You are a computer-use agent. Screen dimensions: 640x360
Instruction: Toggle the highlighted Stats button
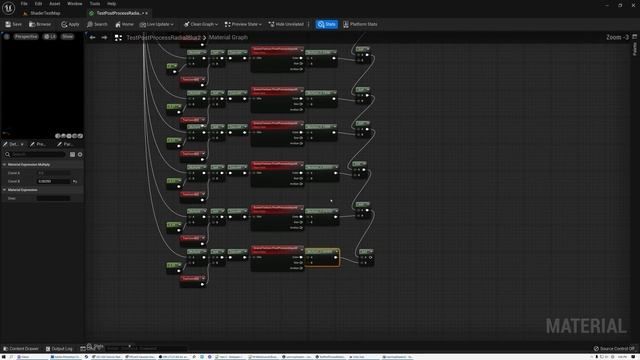coord(327,24)
